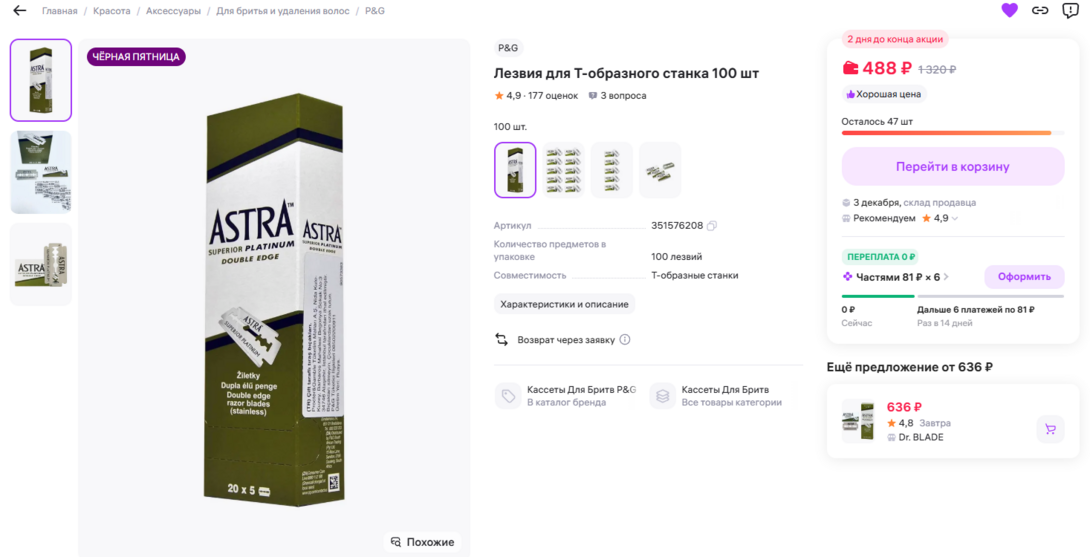This screenshot has width=1090, height=557.
Task: Go to Красота breadcrumb category
Action: coord(112,11)
